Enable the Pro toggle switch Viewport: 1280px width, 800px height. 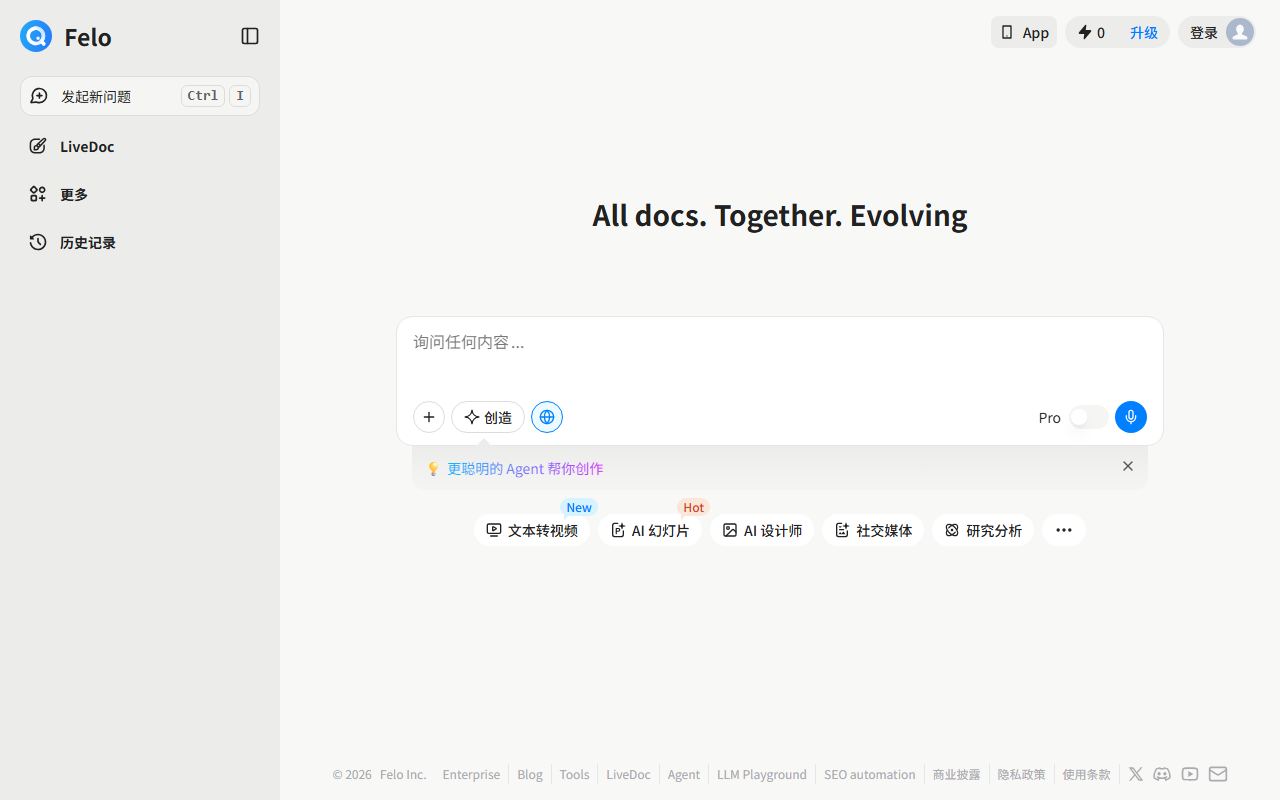click(1088, 417)
